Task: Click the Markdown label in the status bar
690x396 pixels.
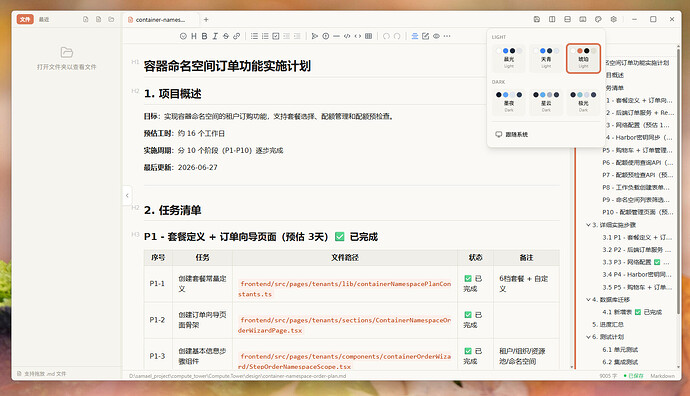Action: coord(662,376)
